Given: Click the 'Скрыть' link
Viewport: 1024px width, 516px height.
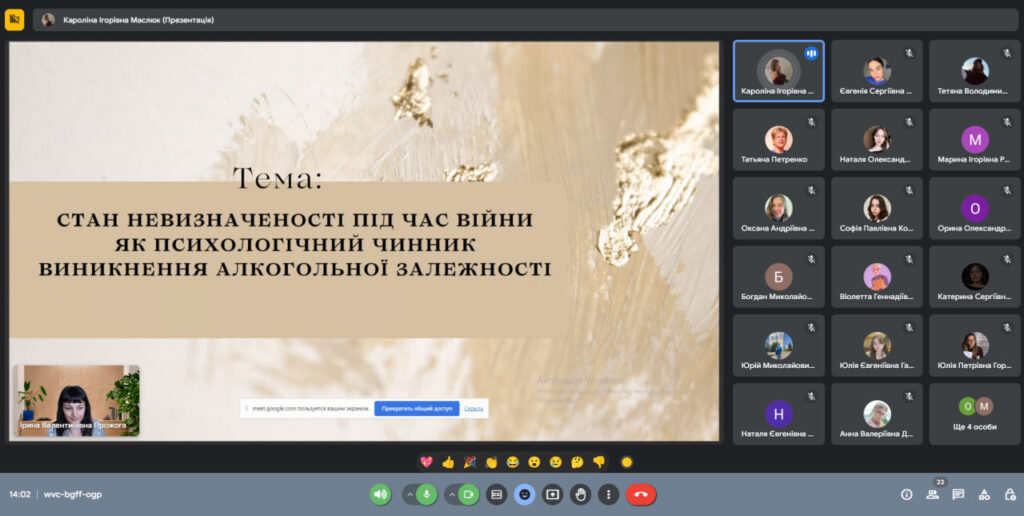Looking at the screenshot, I should coord(474,408).
